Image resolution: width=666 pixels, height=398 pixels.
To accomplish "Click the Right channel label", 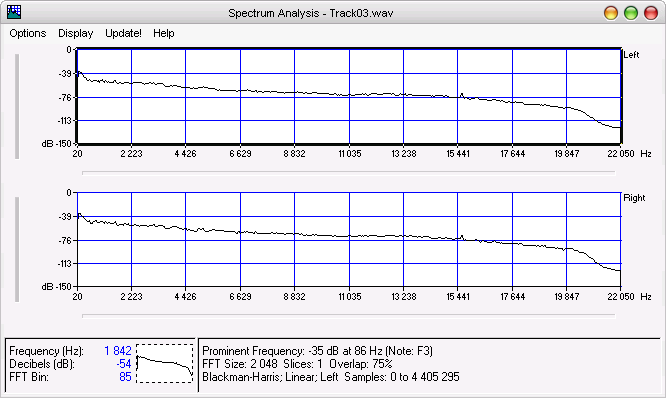I will pyautogui.click(x=634, y=198).
